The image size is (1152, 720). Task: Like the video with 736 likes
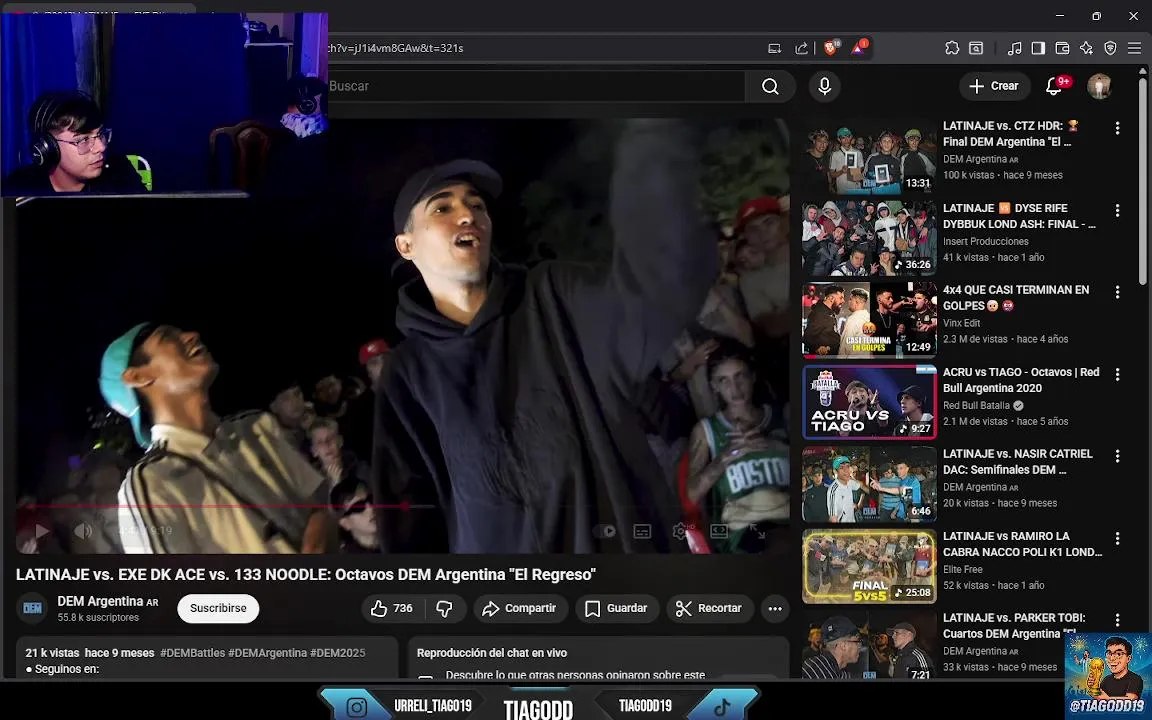(x=392, y=608)
